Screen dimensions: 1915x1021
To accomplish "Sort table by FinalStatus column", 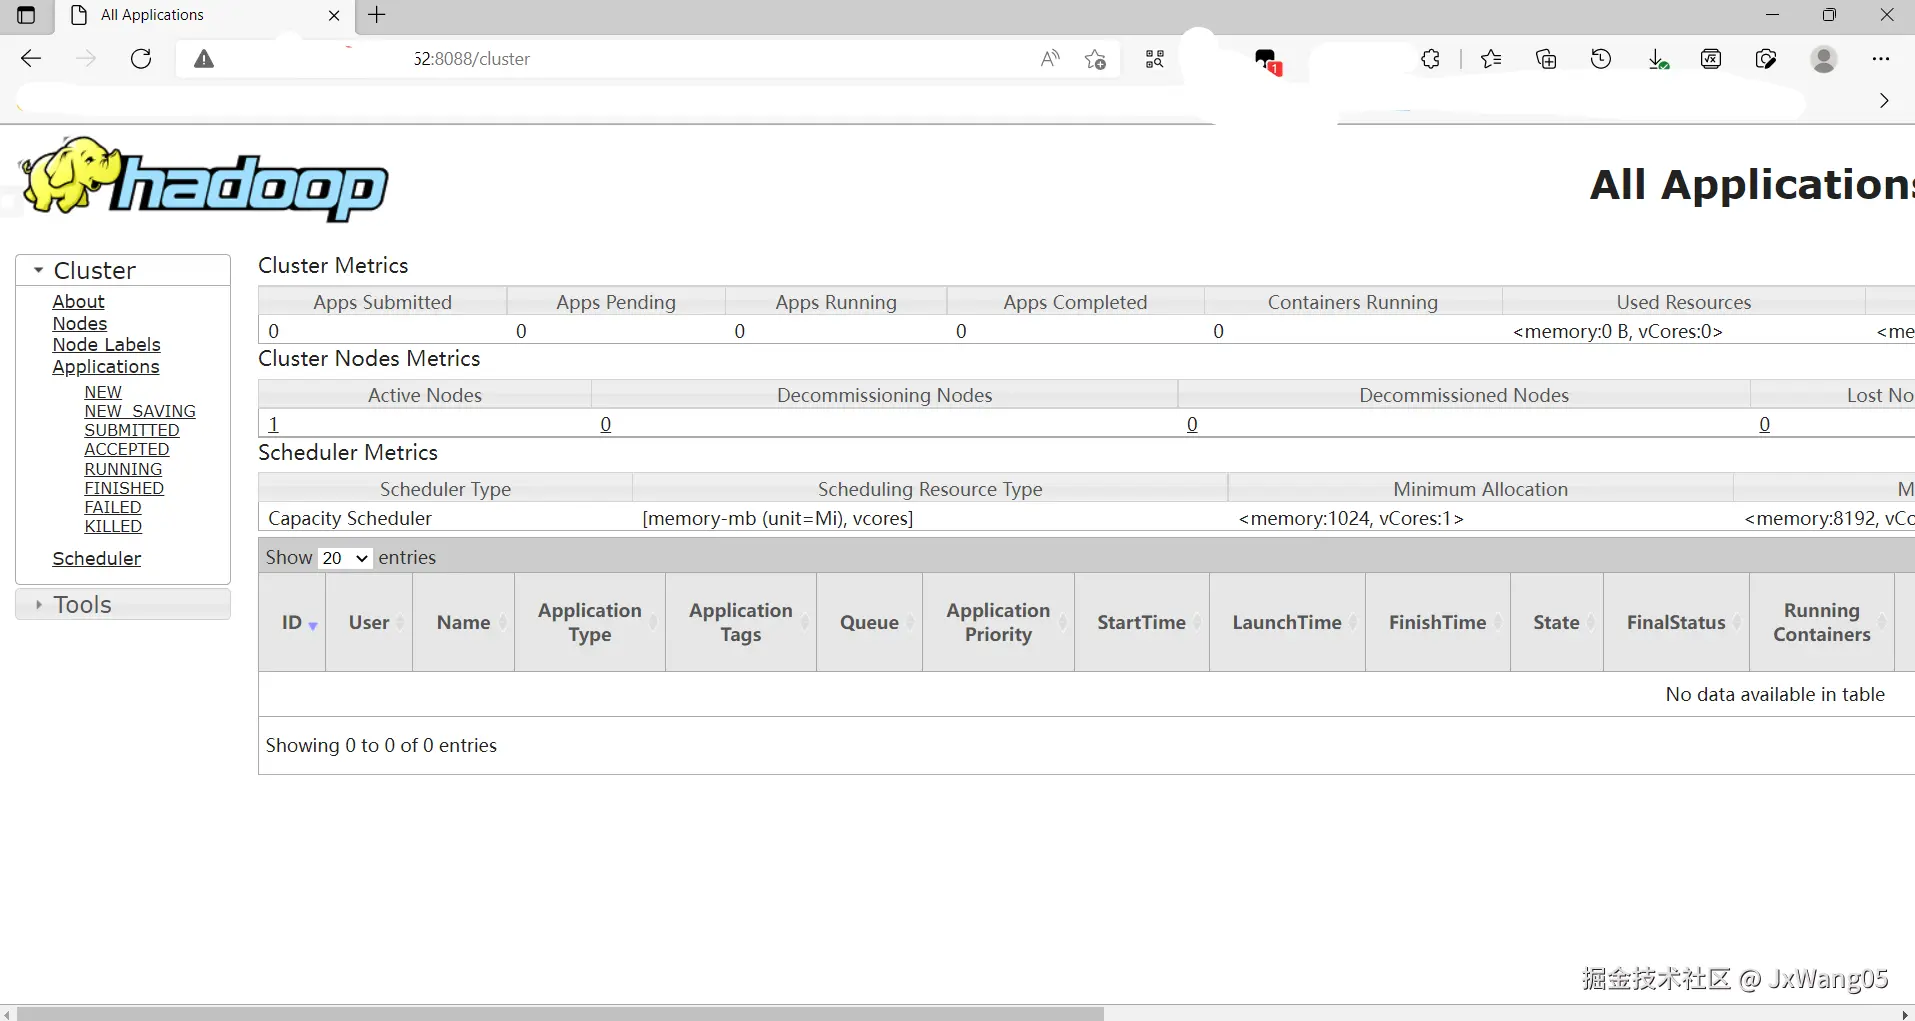I will coord(1677,622).
